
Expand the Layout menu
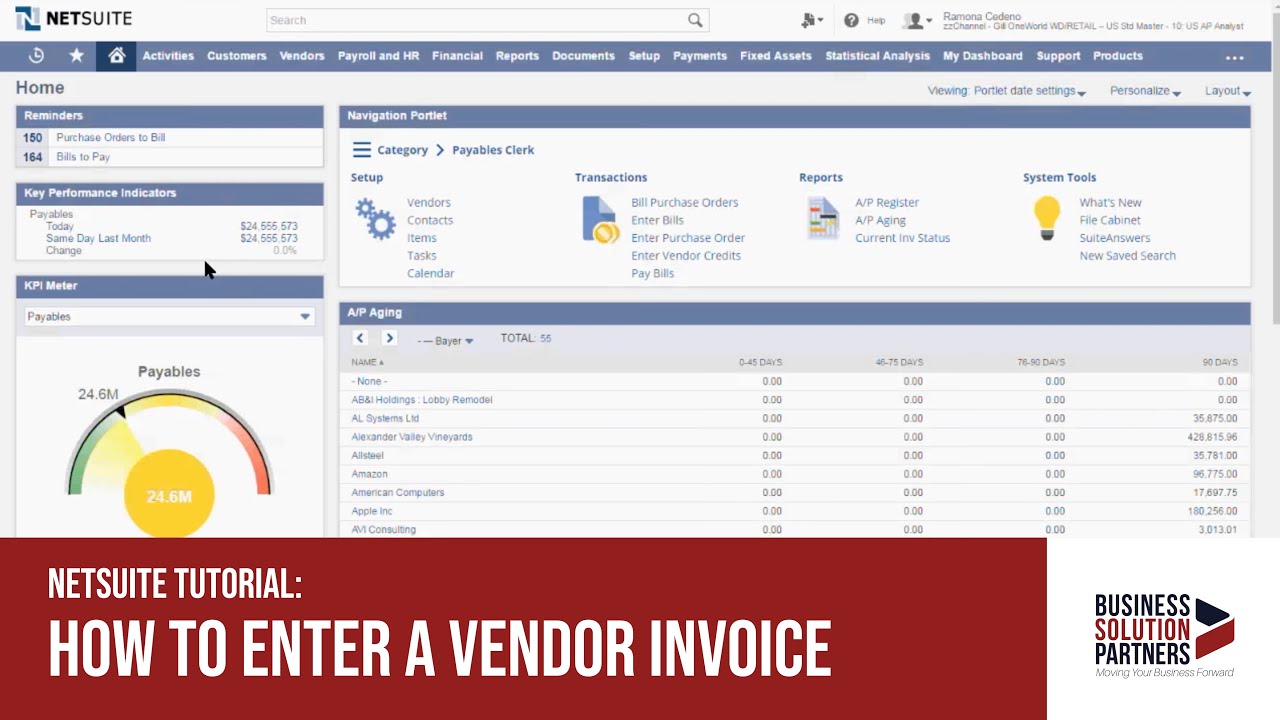1228,91
